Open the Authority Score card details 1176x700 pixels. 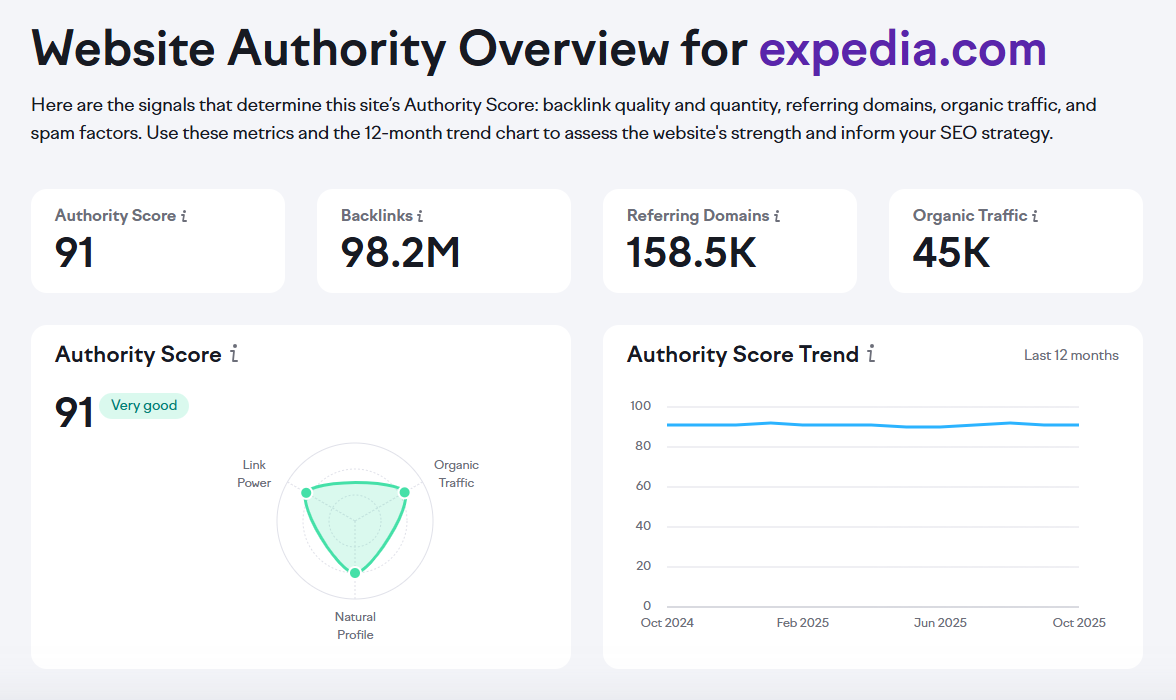[x=157, y=240]
